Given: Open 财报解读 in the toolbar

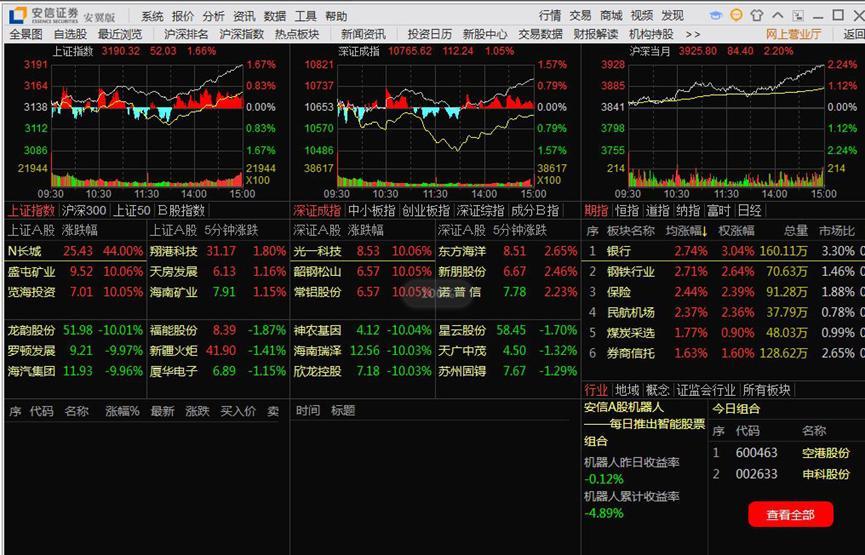Looking at the screenshot, I should [596, 34].
